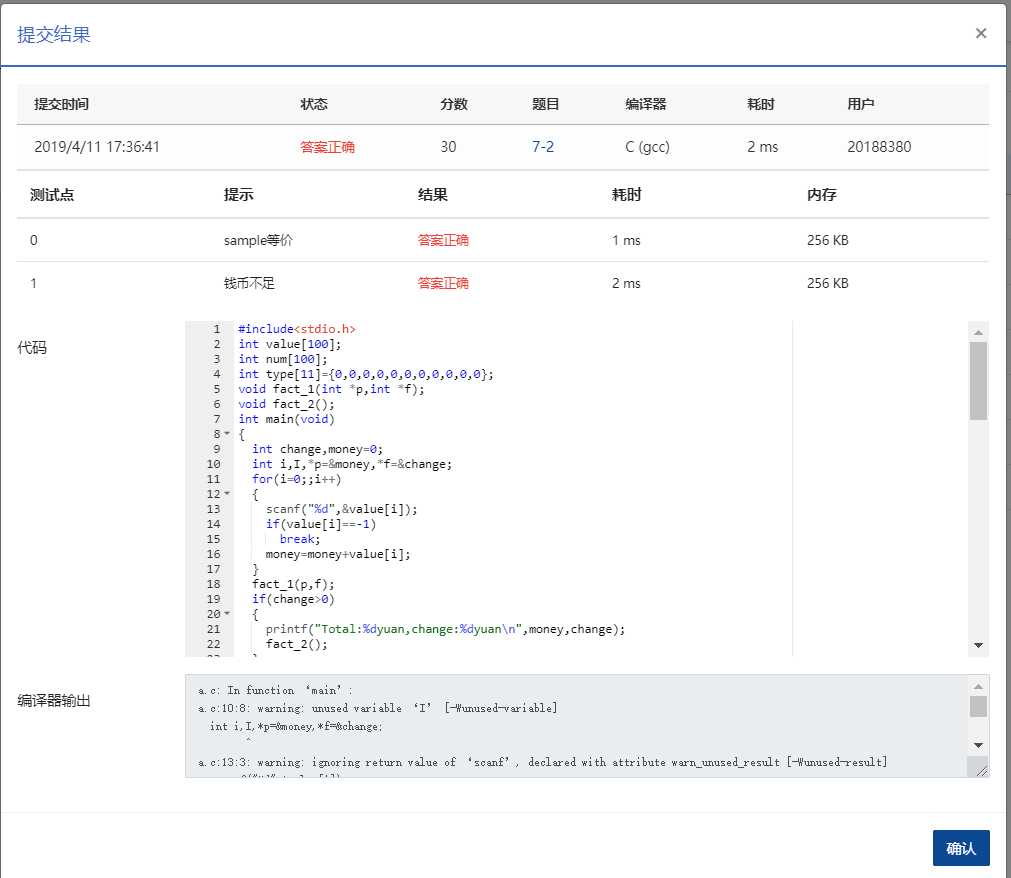The height and width of the screenshot is (878, 1011).
Task: Collapse code fold arrow at line 8
Action: [x=227, y=434]
